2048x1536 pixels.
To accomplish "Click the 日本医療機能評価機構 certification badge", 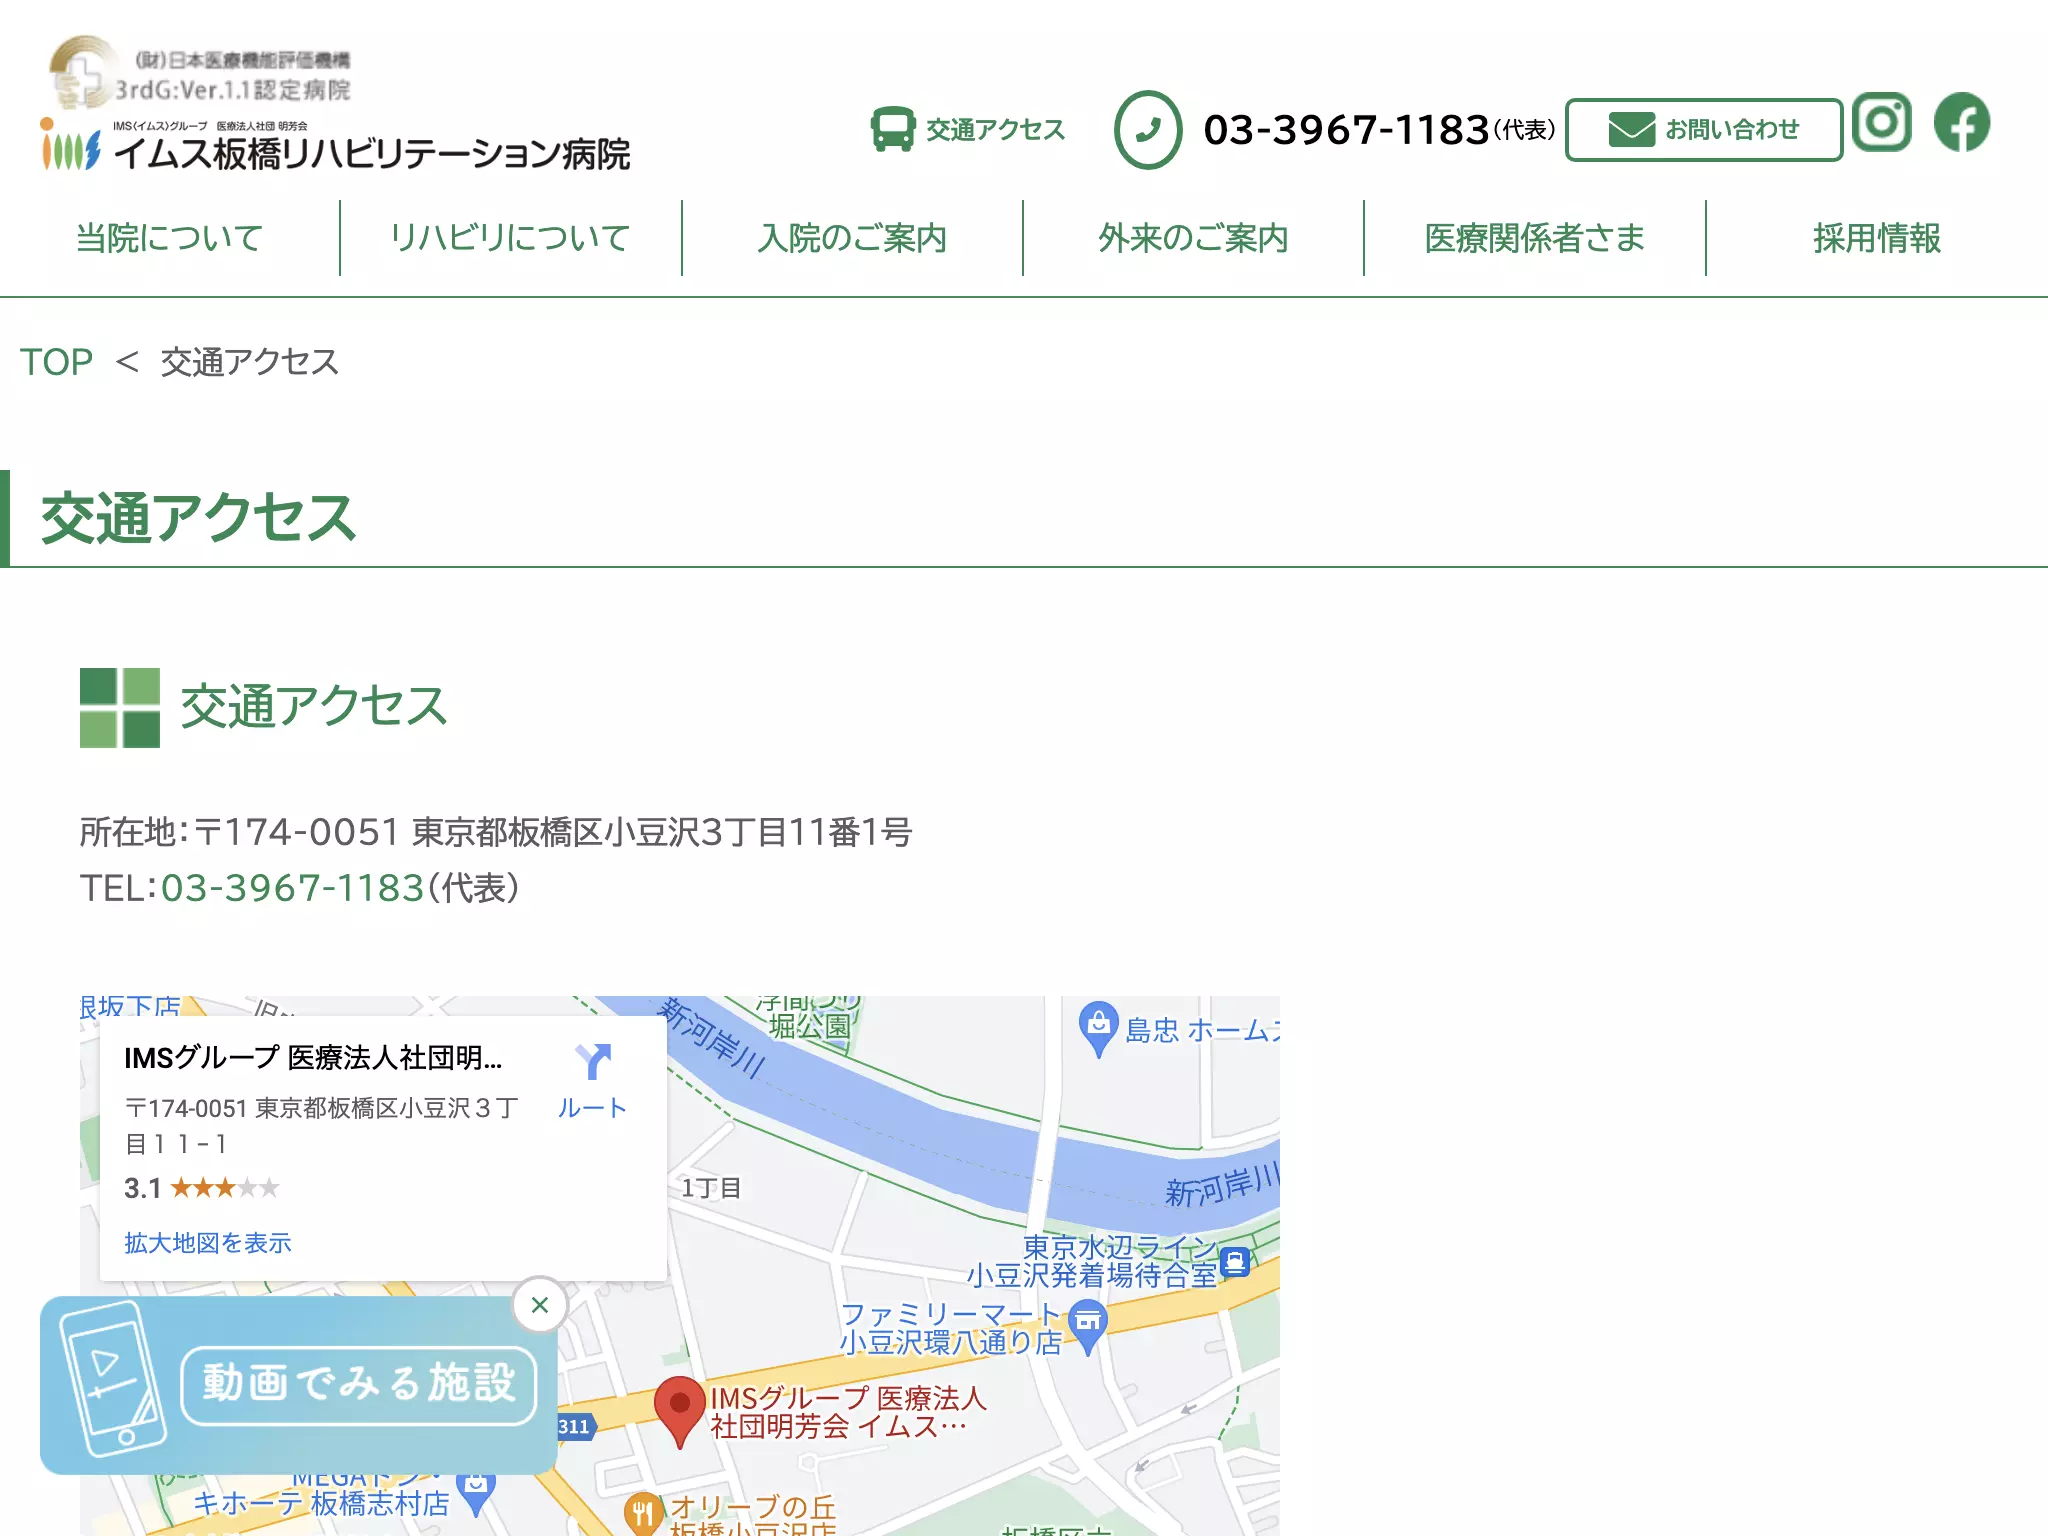I will (x=200, y=73).
